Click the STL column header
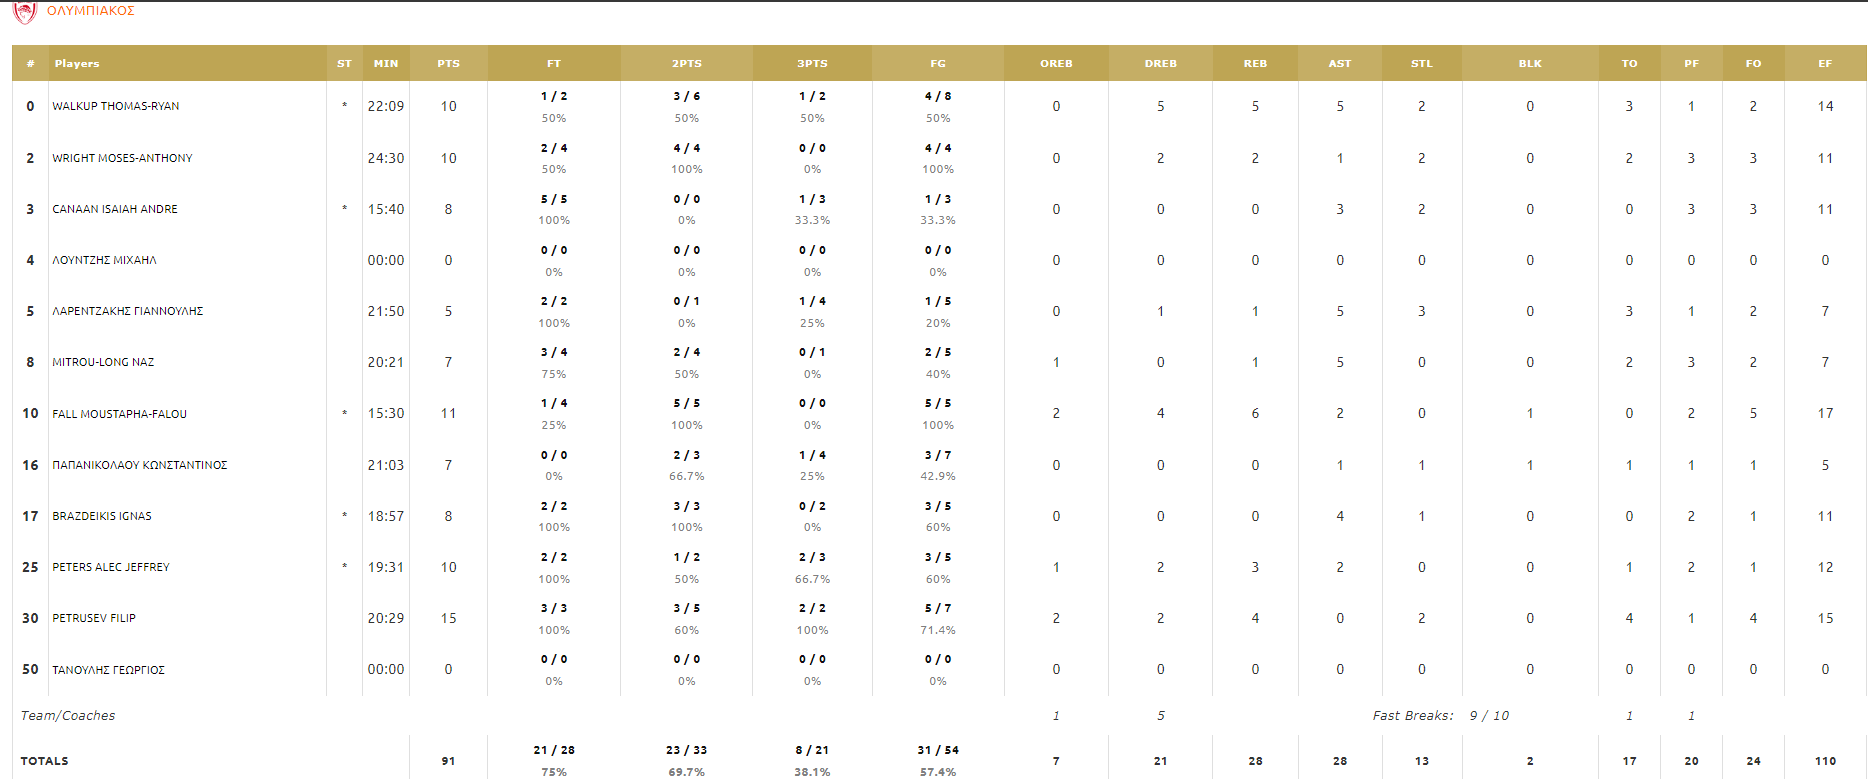 [x=1422, y=63]
